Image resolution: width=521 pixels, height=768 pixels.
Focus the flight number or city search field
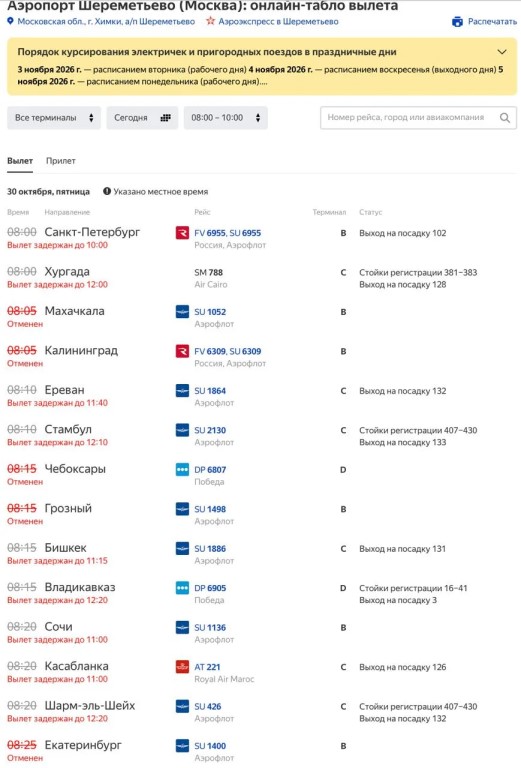pos(418,118)
